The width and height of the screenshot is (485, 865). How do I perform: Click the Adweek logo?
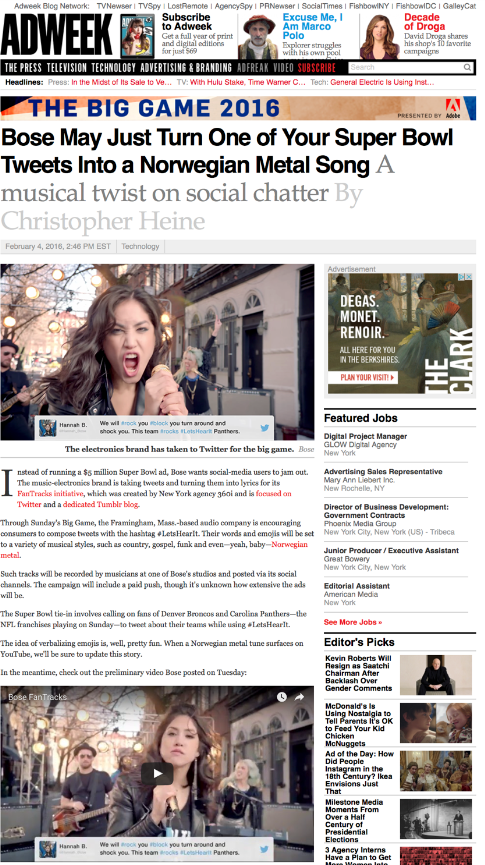[x=57, y=36]
